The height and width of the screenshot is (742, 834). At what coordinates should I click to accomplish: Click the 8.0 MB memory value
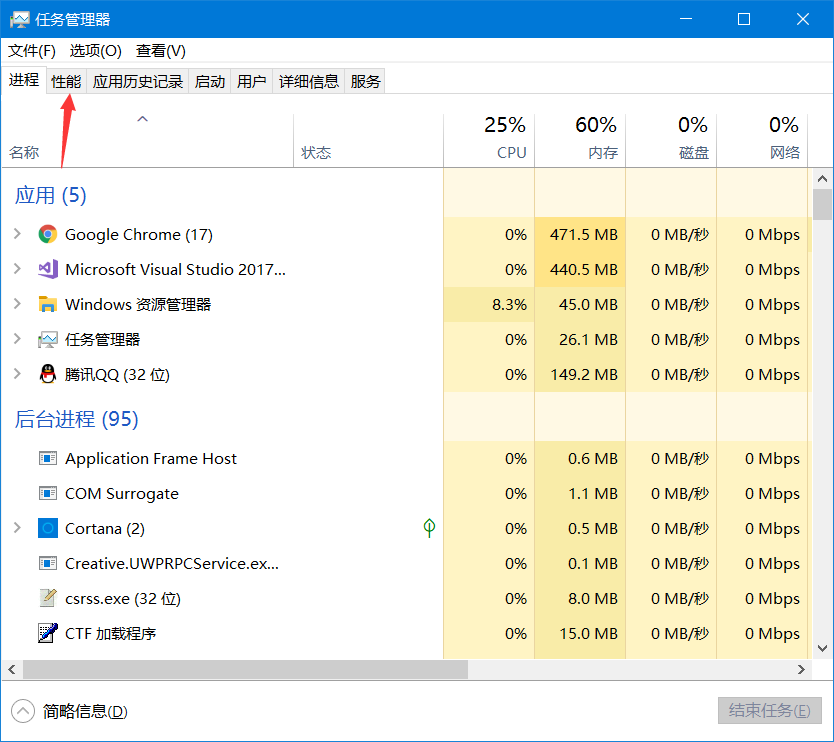[x=593, y=599]
